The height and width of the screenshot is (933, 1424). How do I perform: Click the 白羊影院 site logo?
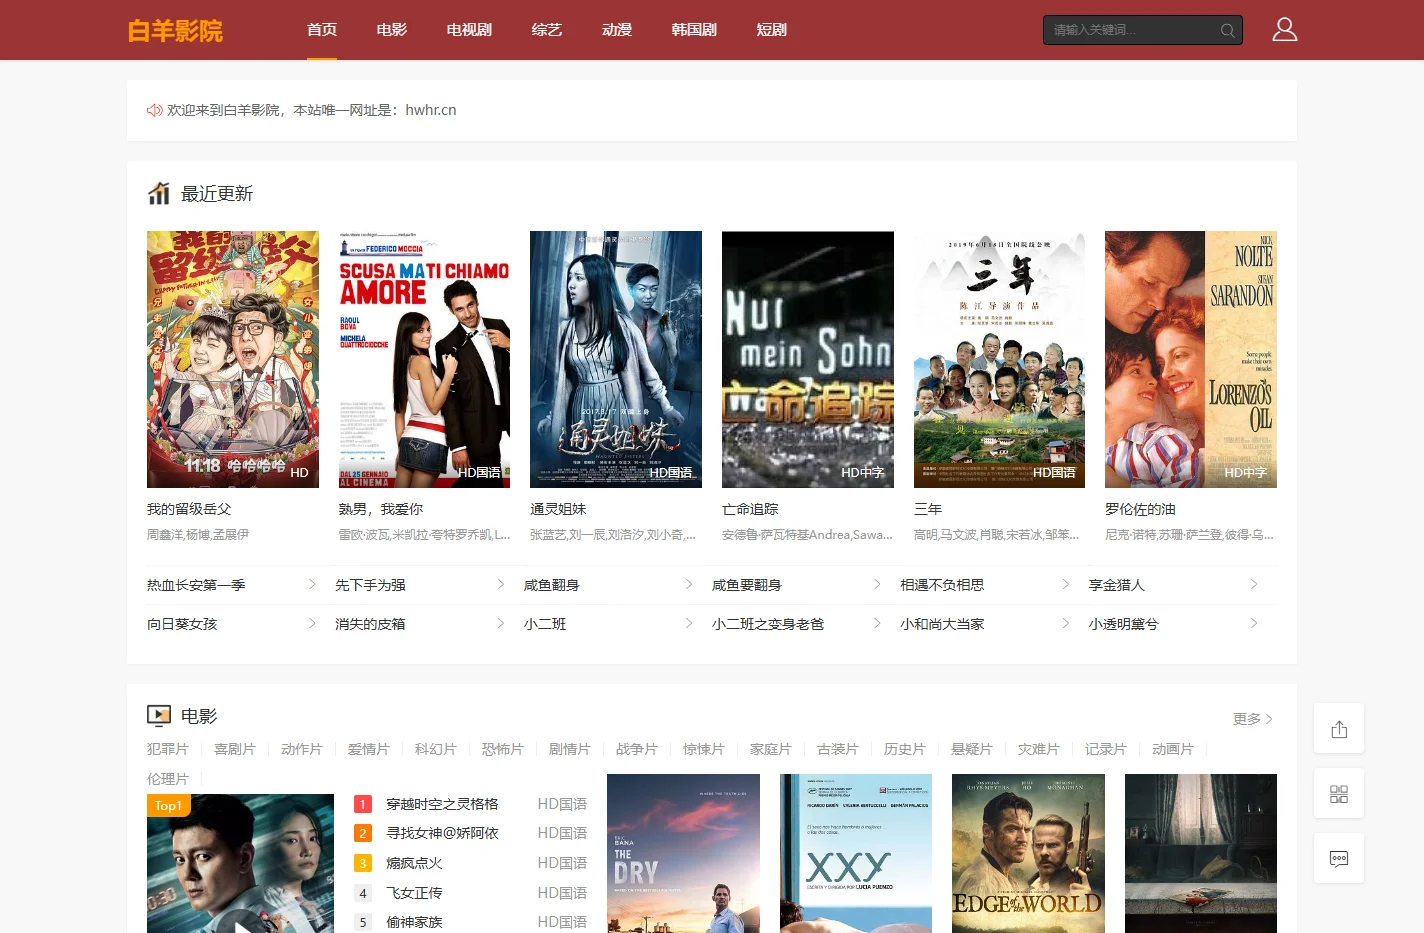click(x=175, y=31)
